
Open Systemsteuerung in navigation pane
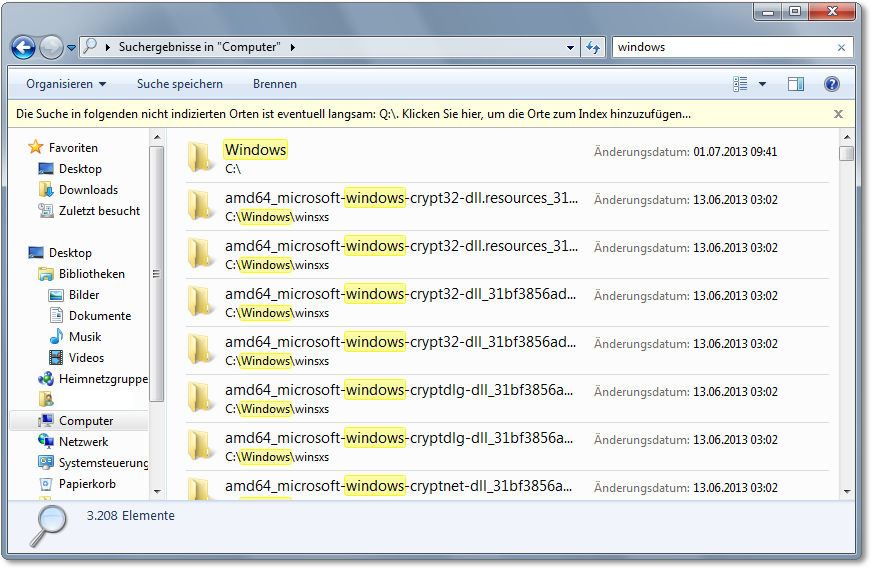click(103, 463)
